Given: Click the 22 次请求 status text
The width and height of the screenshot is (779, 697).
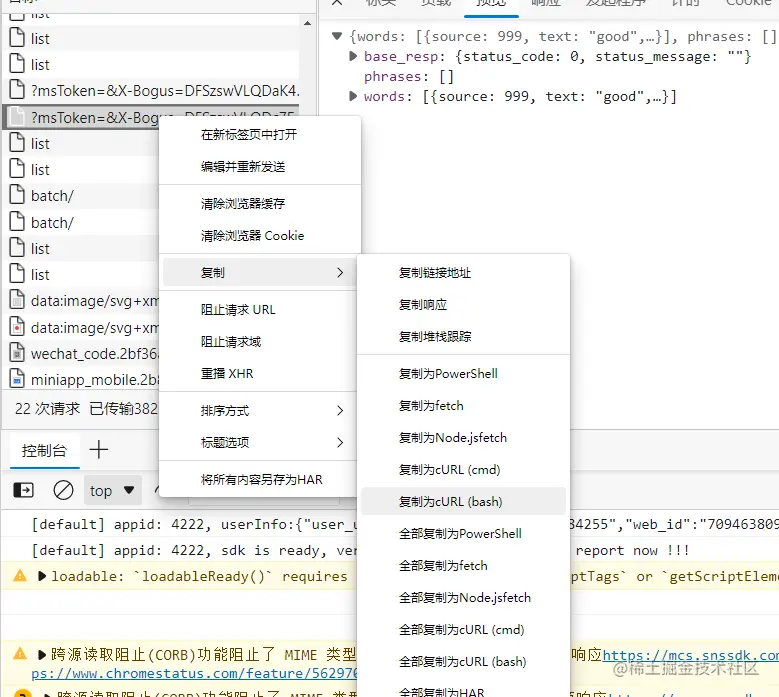Looking at the screenshot, I should pyautogui.click(x=47, y=408).
